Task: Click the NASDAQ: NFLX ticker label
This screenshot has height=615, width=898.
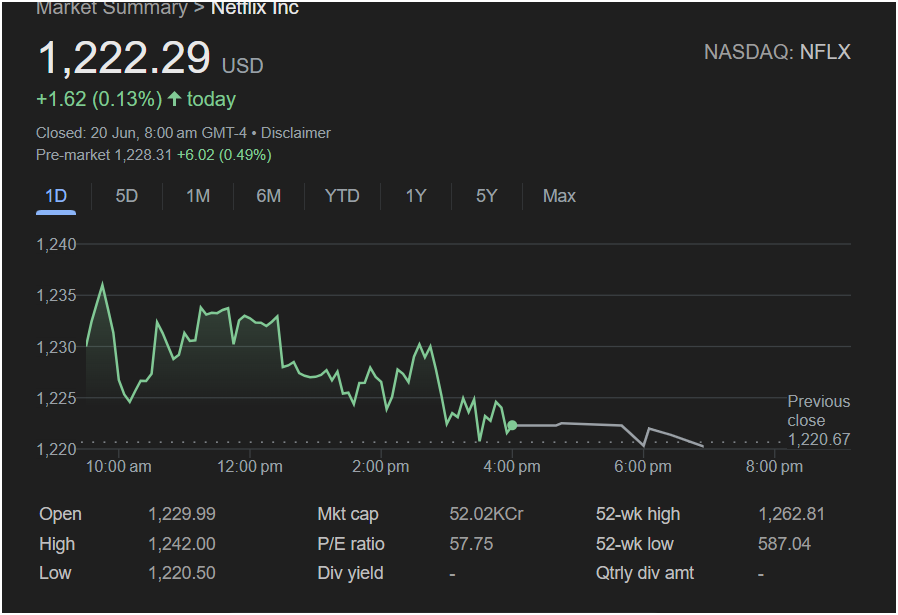Action: (777, 52)
